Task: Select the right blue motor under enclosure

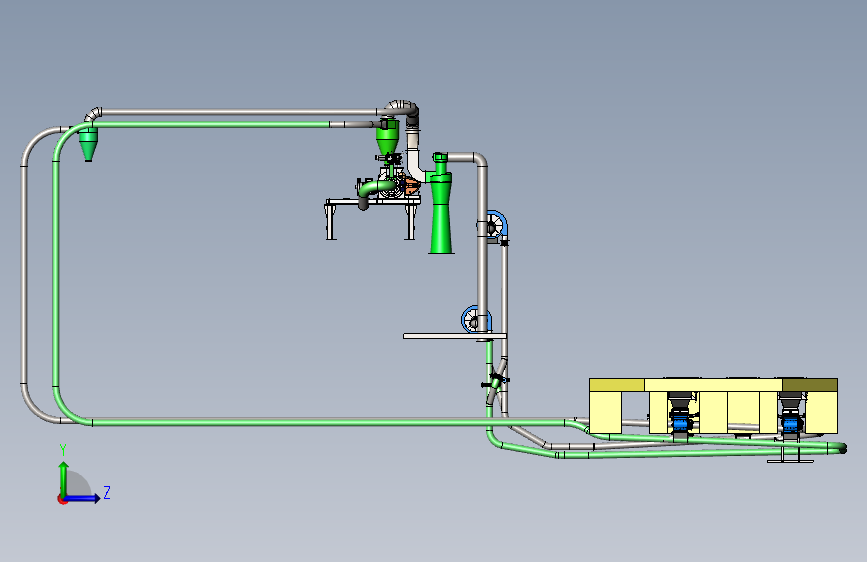Action: click(x=792, y=424)
